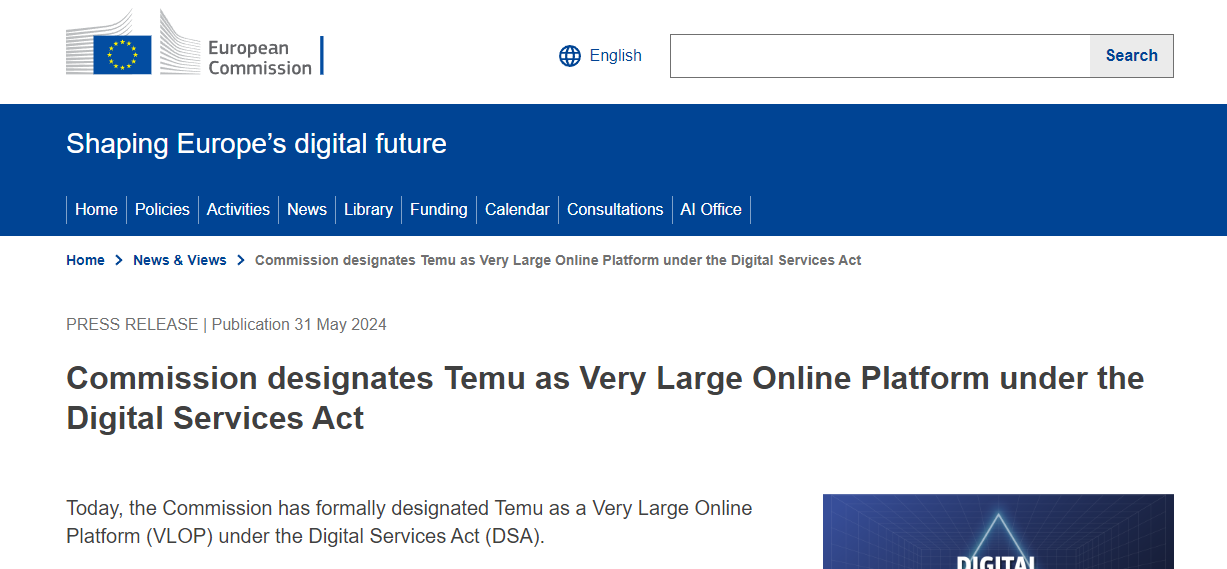Open the Library menu item
The image size is (1227, 569).
(x=368, y=210)
